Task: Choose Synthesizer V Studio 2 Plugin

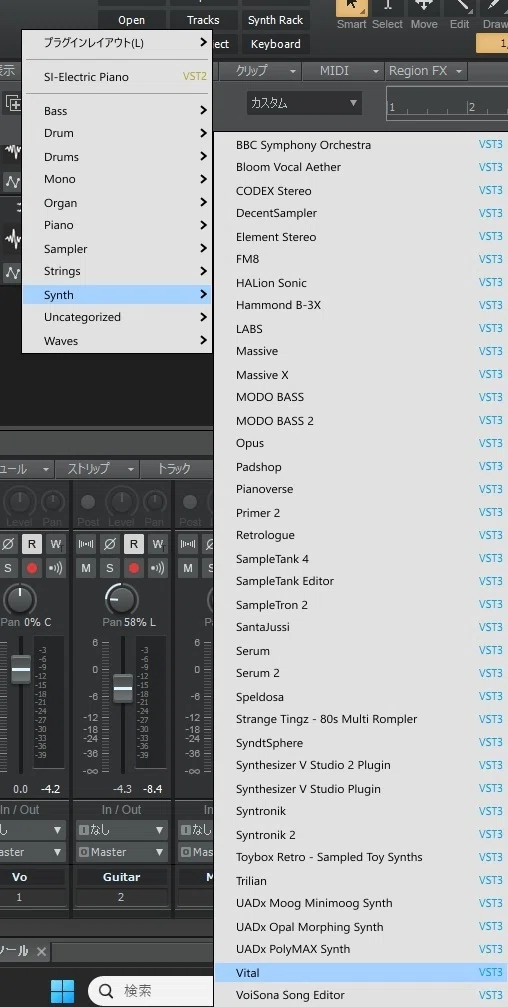Action: tap(362, 765)
